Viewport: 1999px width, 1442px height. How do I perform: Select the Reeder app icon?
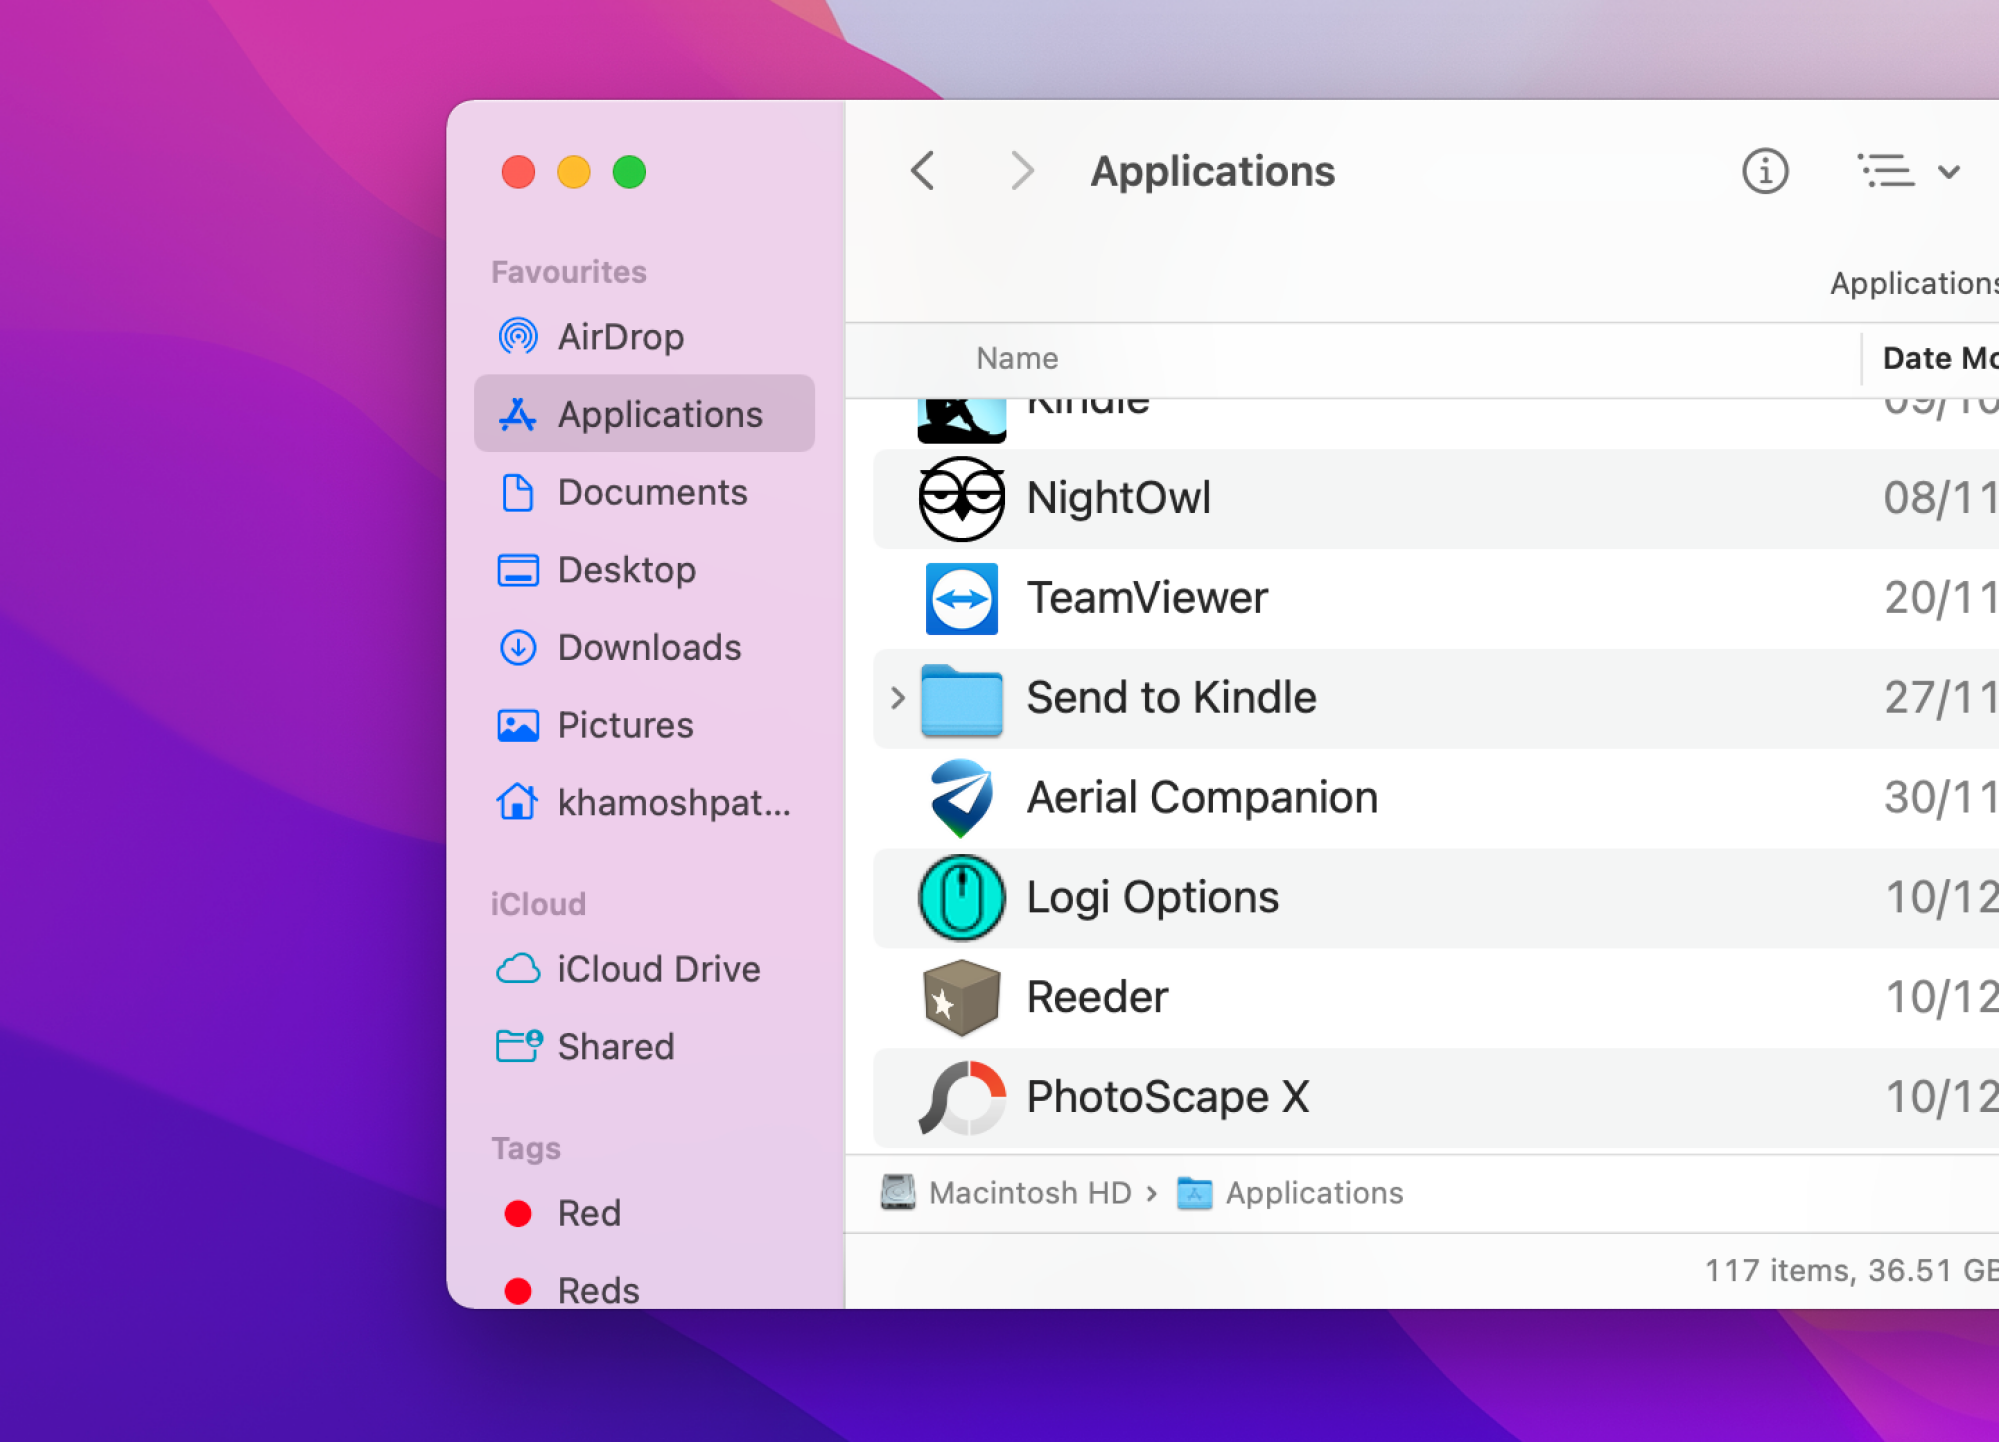[x=961, y=997]
